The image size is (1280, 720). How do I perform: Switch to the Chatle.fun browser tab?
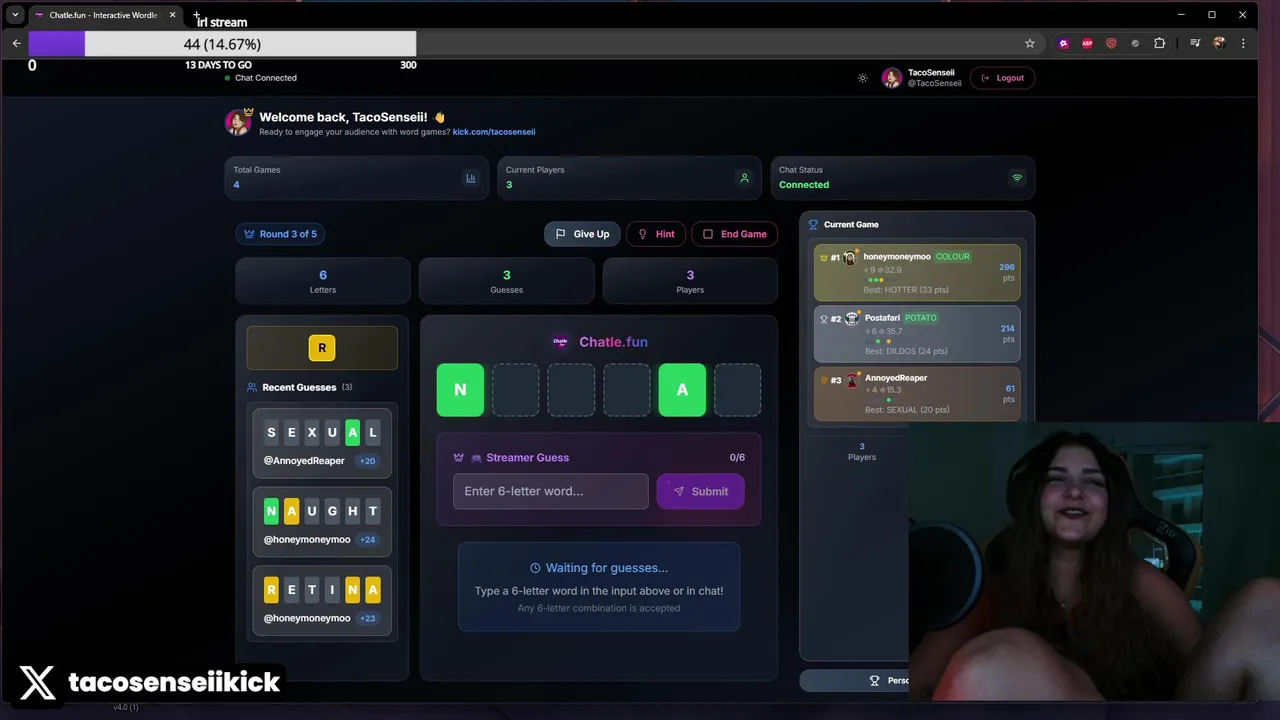click(x=102, y=15)
